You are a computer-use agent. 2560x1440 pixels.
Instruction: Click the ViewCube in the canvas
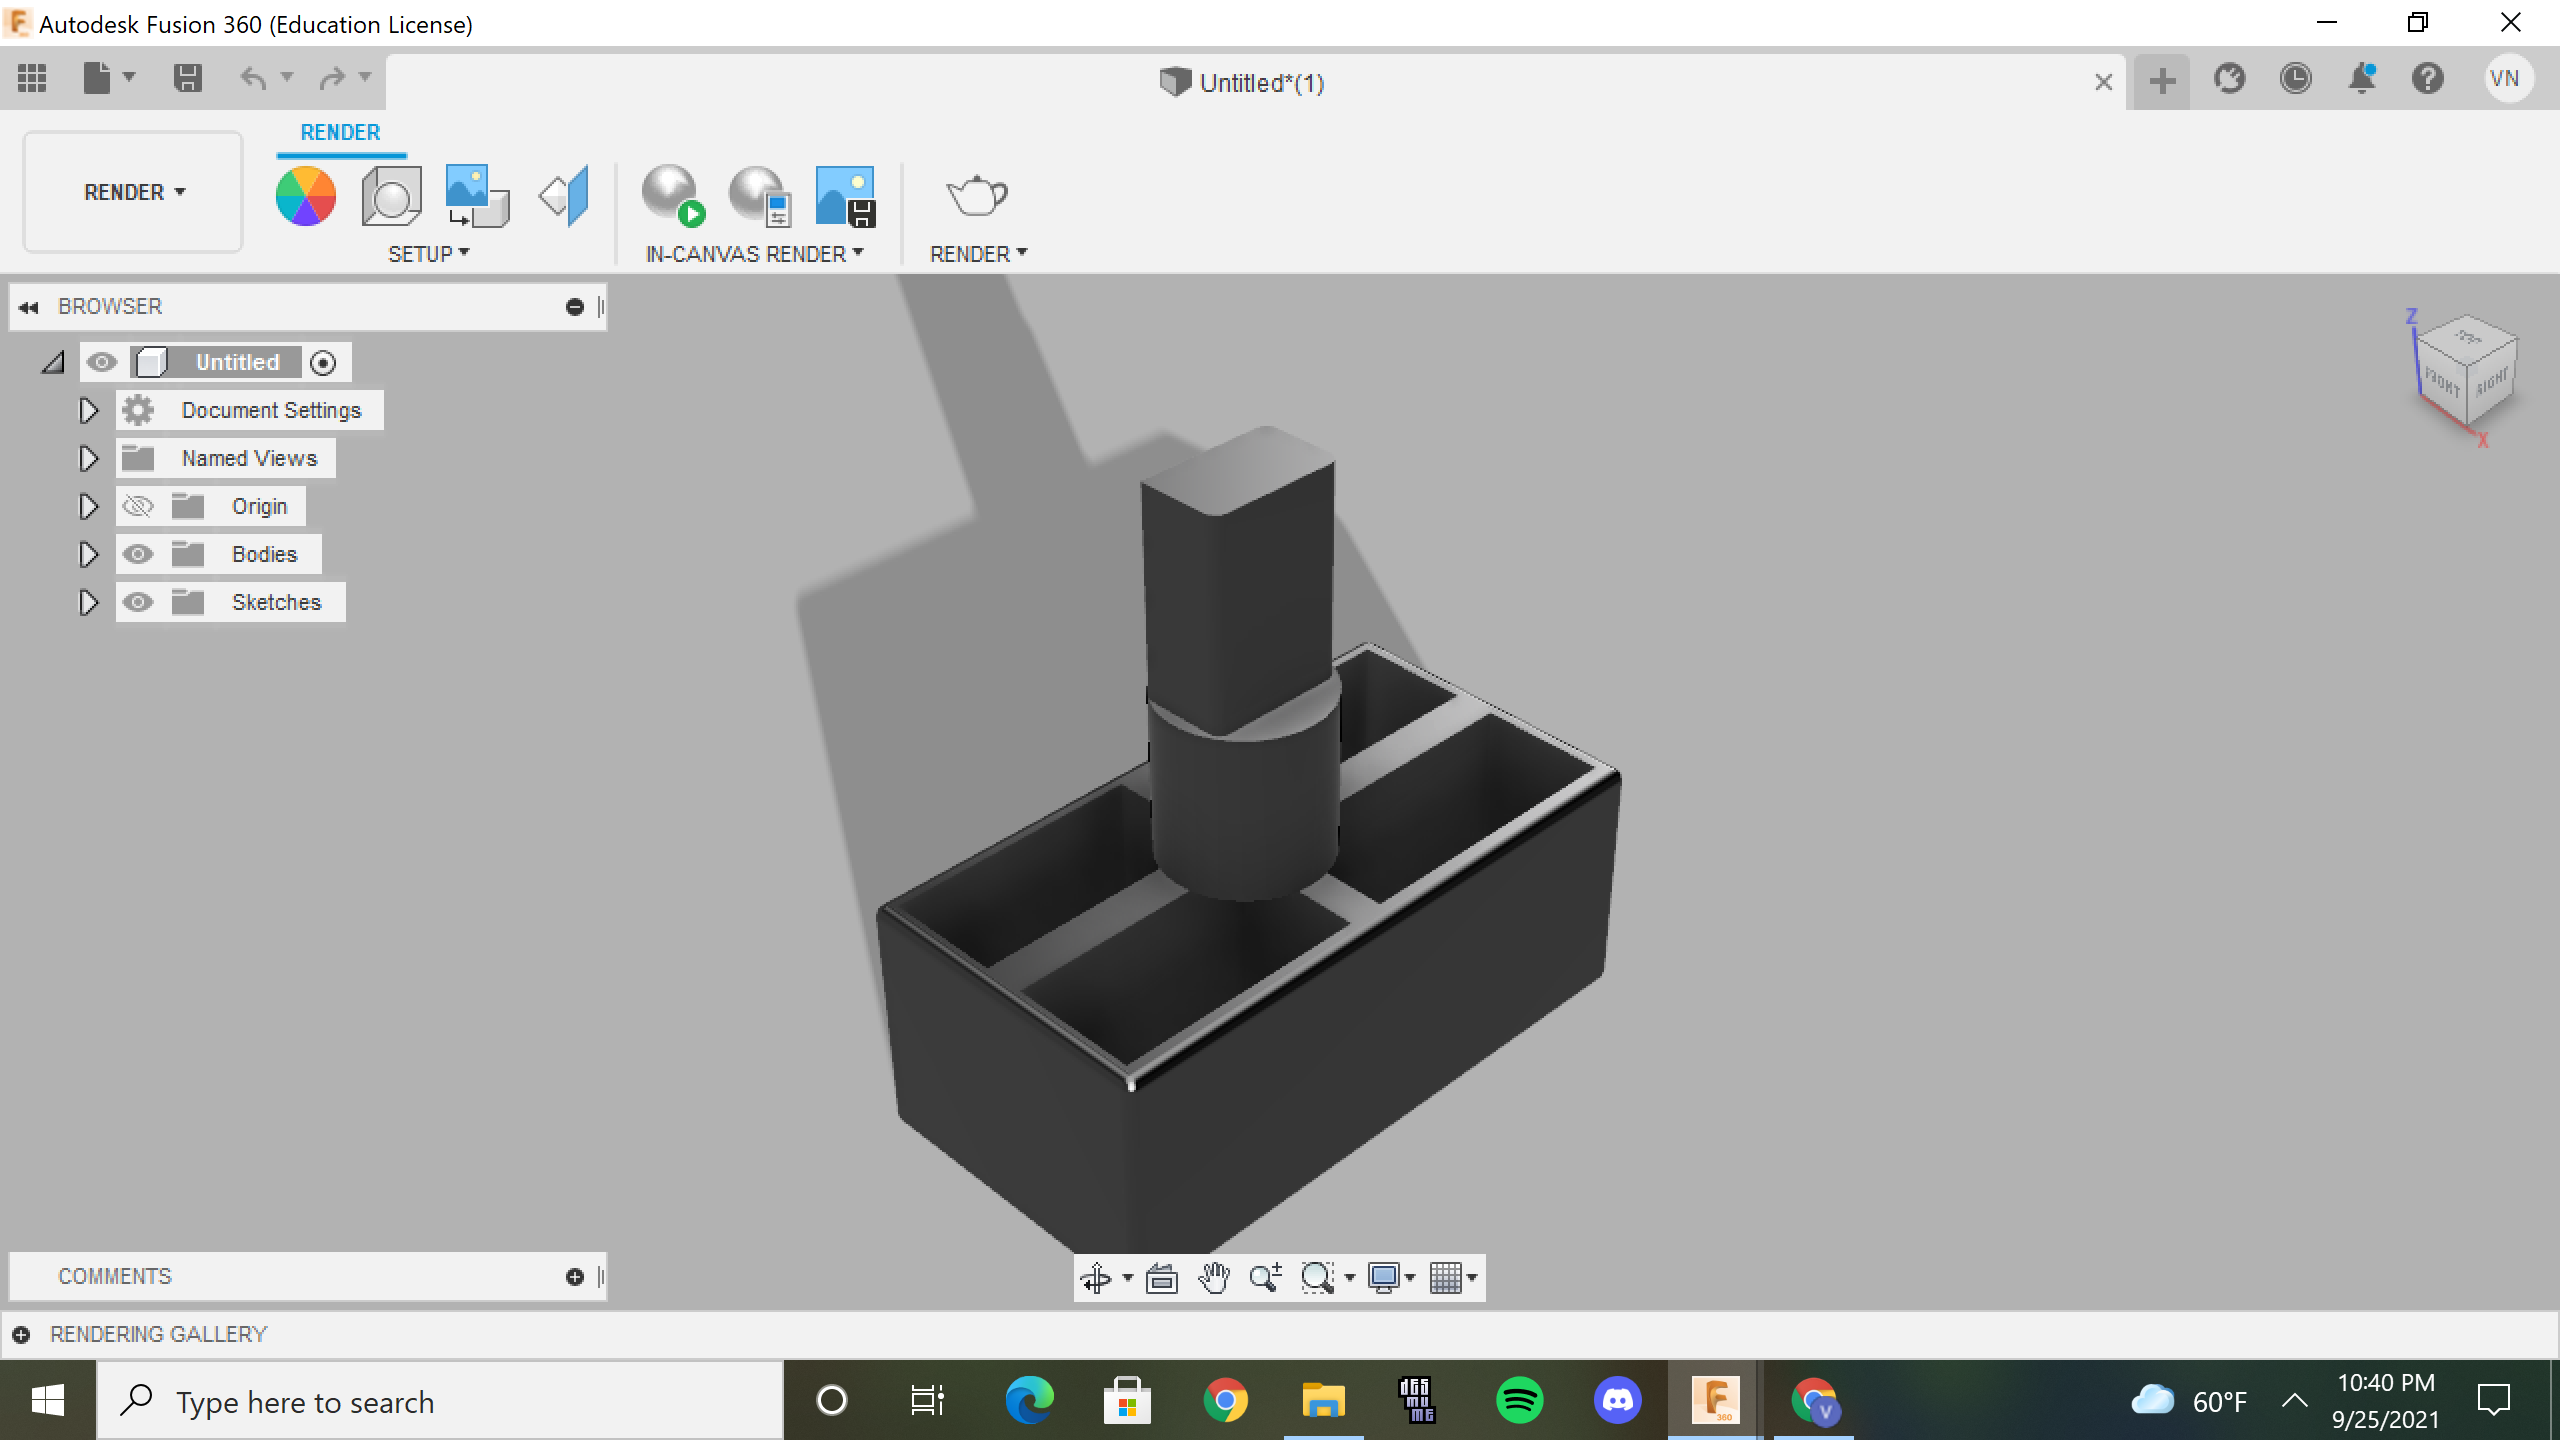point(2467,372)
